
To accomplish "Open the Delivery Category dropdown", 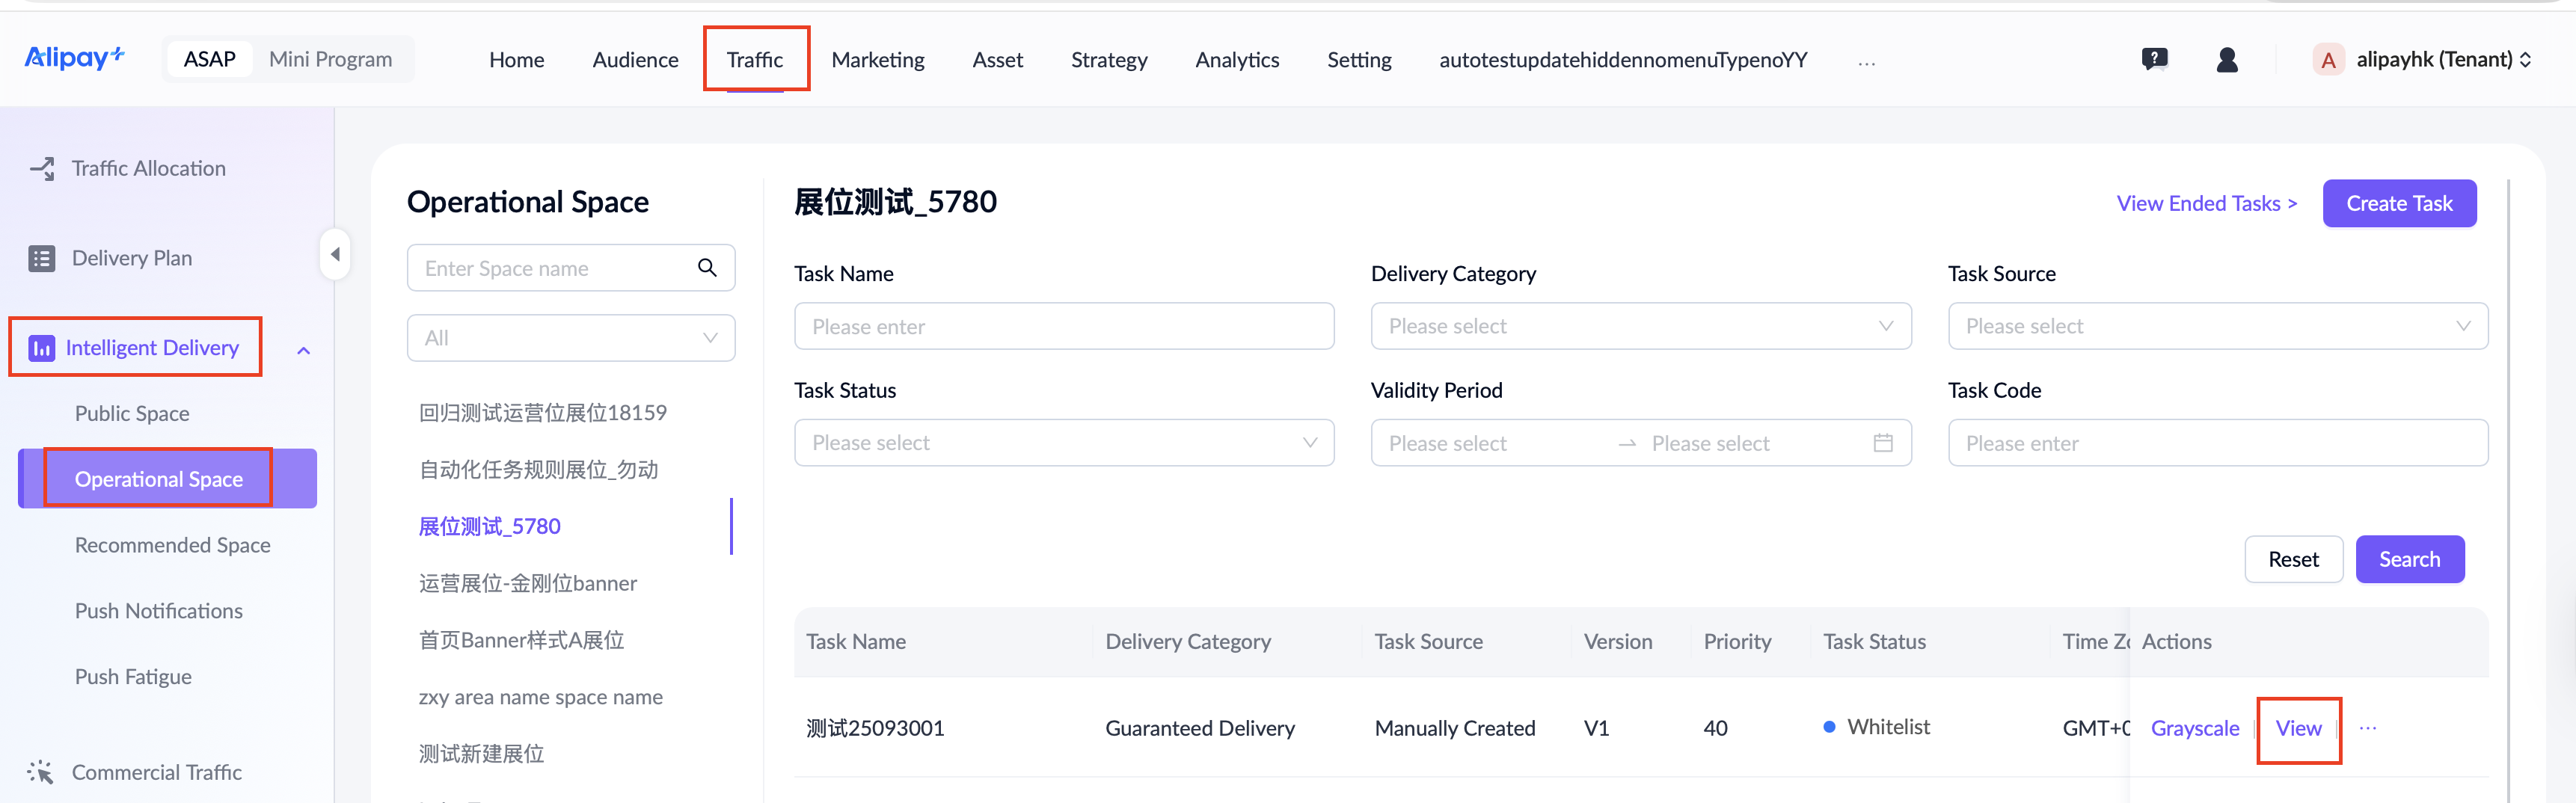I will click(x=1640, y=326).
